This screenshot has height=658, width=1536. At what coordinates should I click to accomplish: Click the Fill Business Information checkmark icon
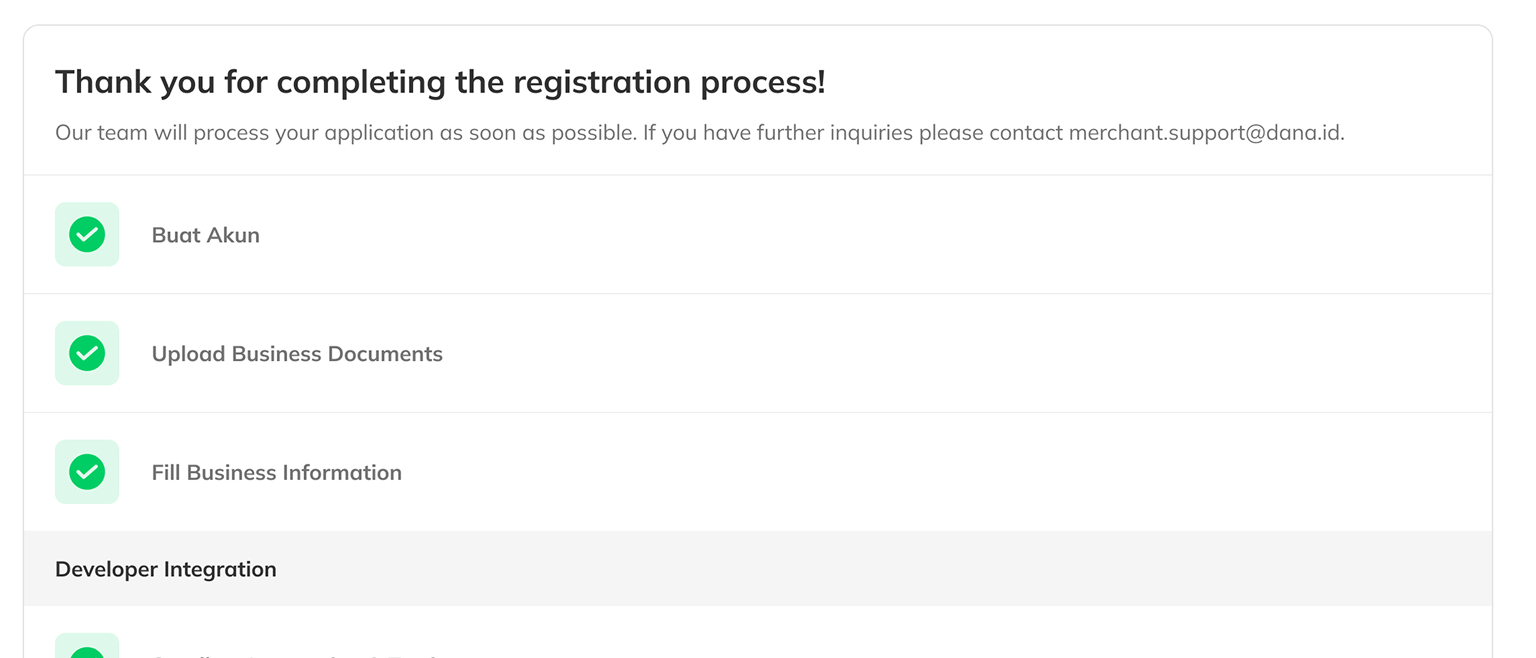click(x=87, y=472)
